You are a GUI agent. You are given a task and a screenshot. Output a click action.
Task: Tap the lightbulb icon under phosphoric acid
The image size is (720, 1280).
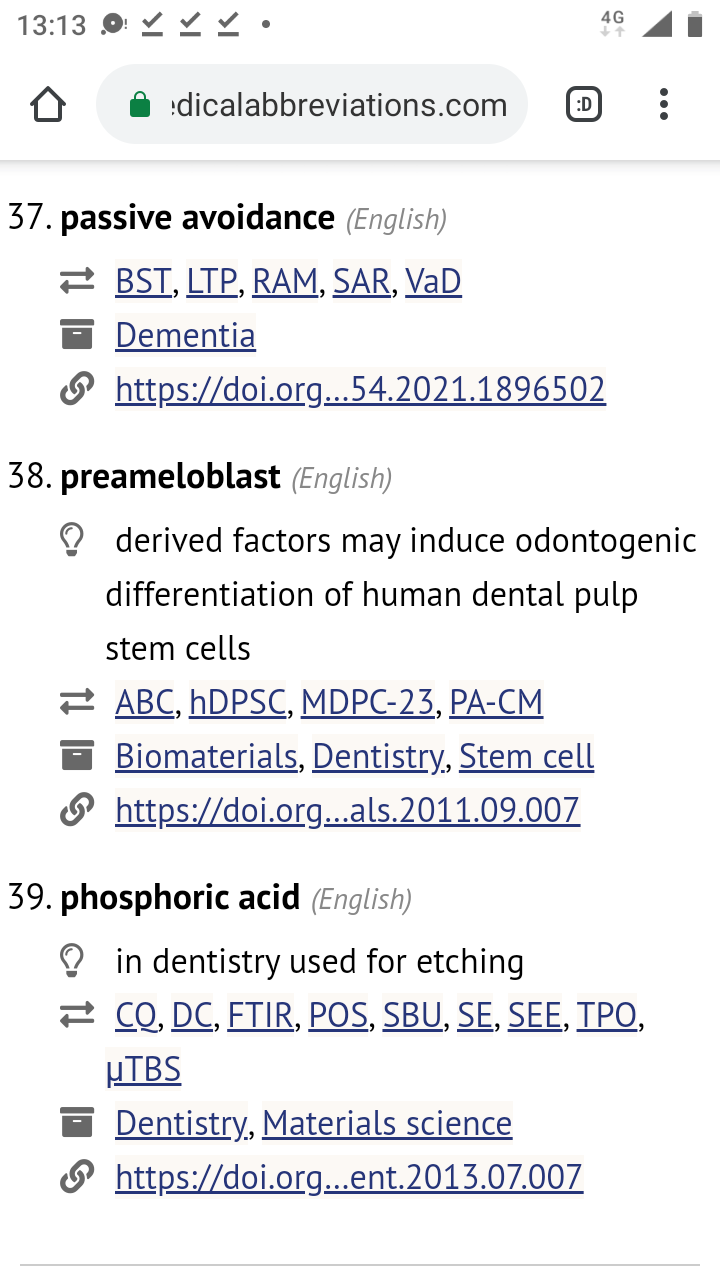coord(72,962)
